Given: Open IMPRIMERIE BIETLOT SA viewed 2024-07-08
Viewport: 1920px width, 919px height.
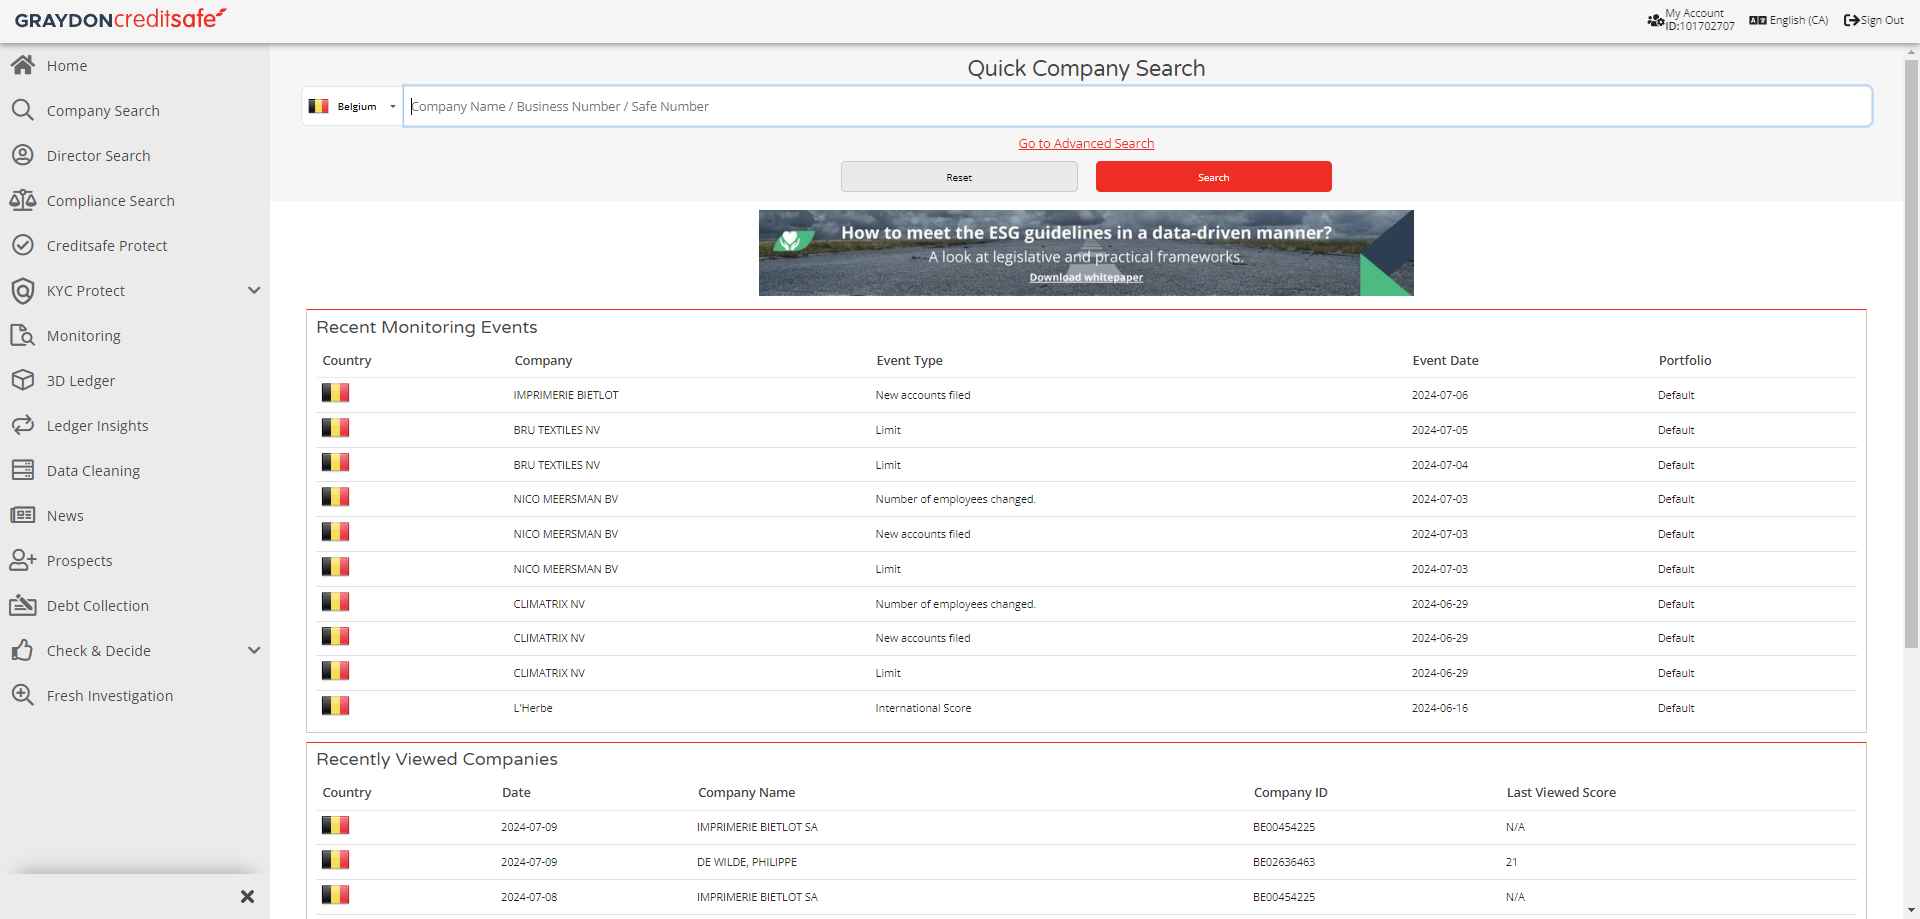Looking at the screenshot, I should tap(1086, 897).
